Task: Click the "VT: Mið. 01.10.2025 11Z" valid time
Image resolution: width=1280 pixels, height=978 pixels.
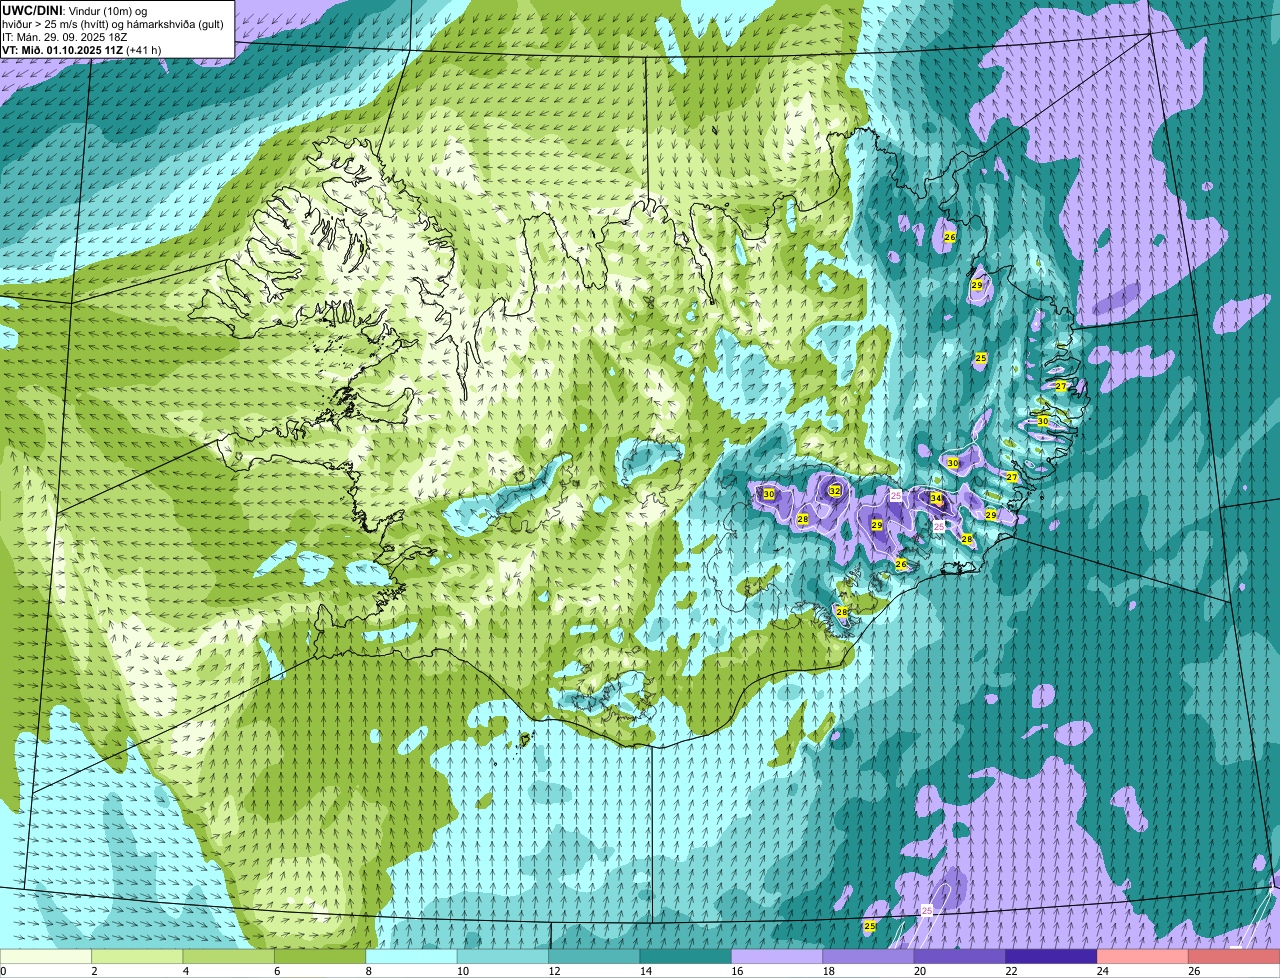Action: (63, 49)
